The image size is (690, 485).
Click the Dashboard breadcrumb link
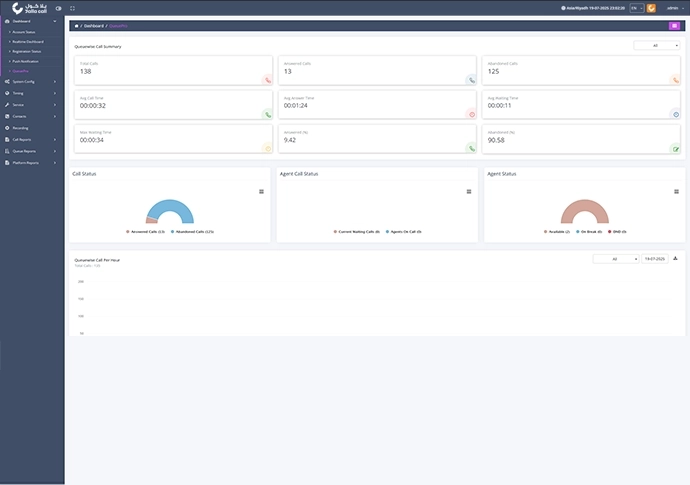(x=93, y=25)
